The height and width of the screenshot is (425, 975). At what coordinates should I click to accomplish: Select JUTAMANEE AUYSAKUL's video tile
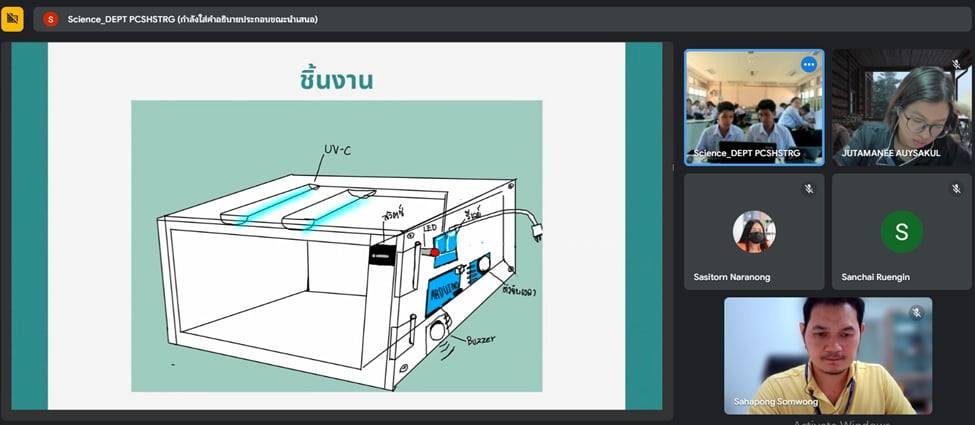click(901, 105)
